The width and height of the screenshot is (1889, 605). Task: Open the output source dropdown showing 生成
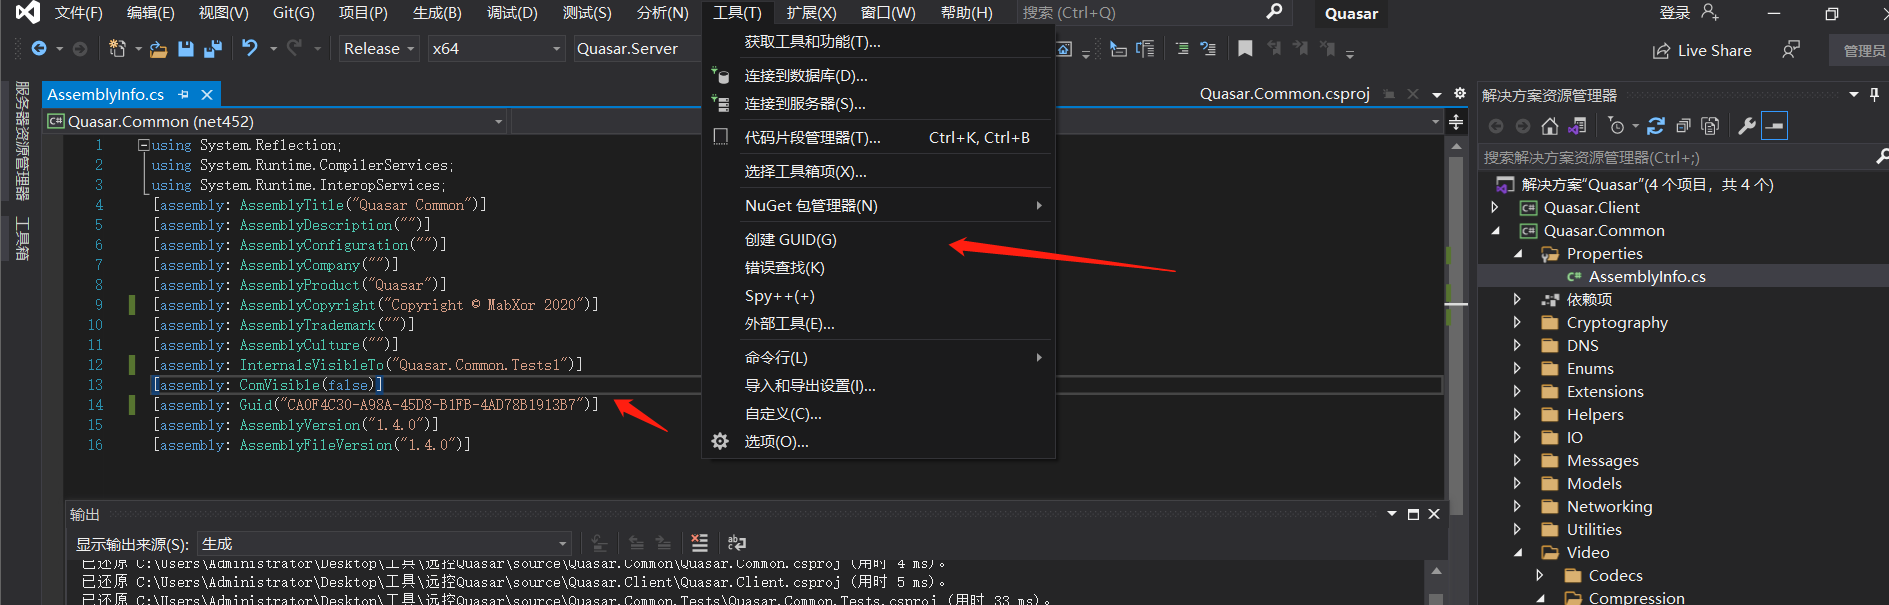pos(385,543)
